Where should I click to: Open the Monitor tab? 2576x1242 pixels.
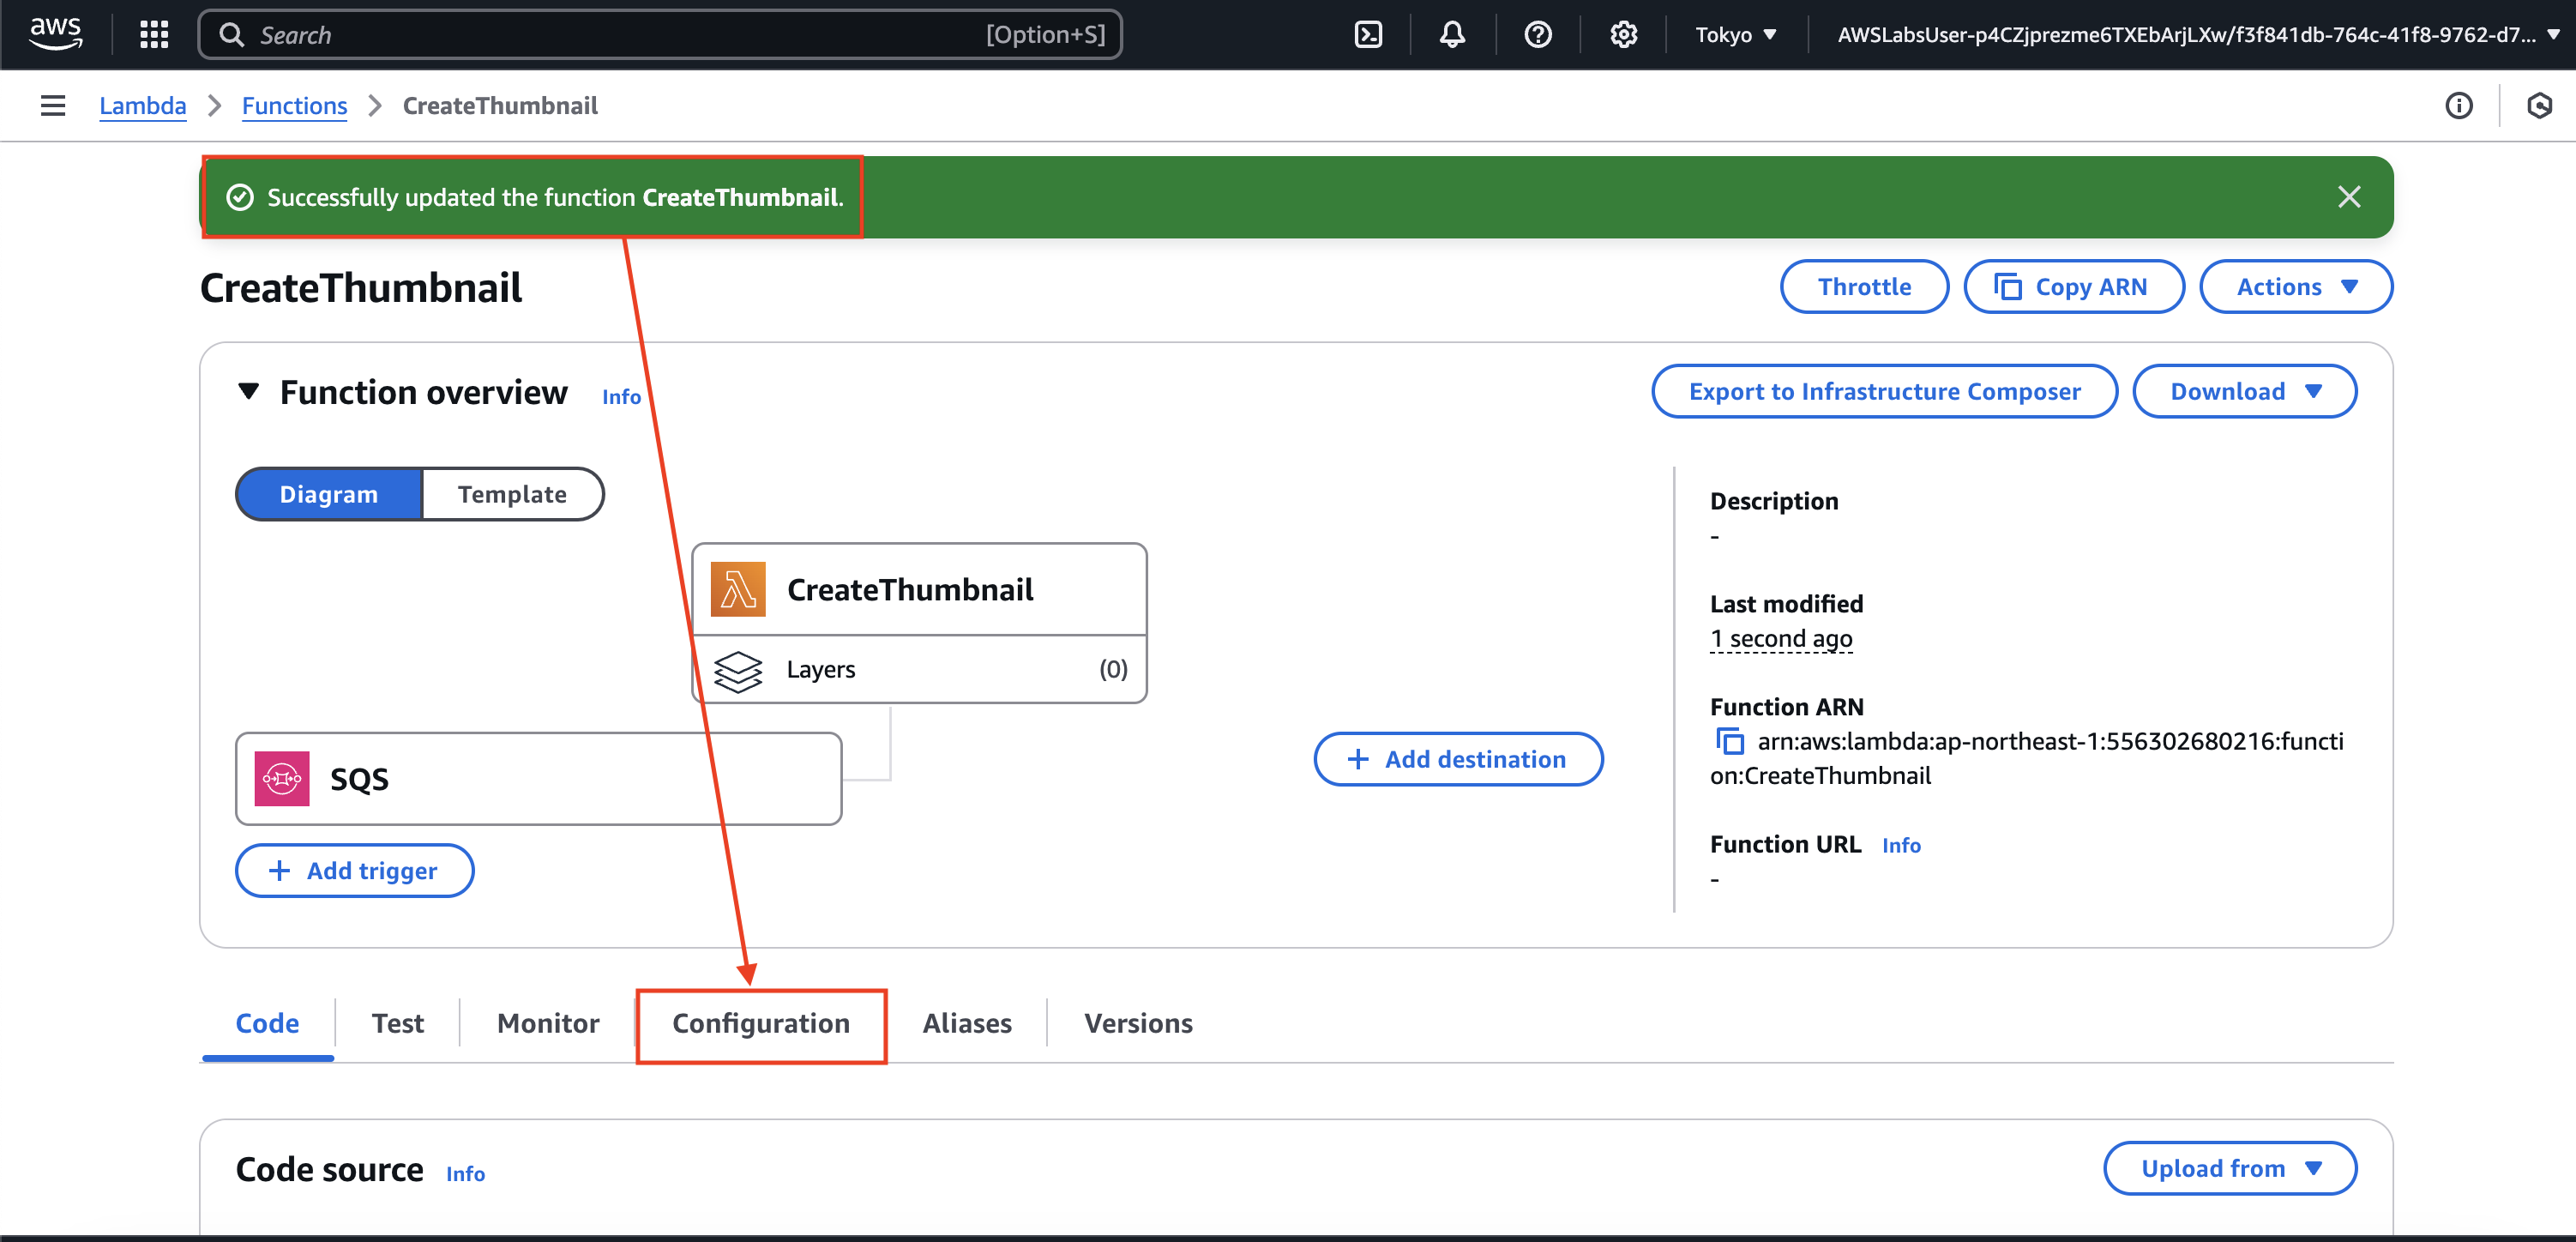(x=548, y=1023)
